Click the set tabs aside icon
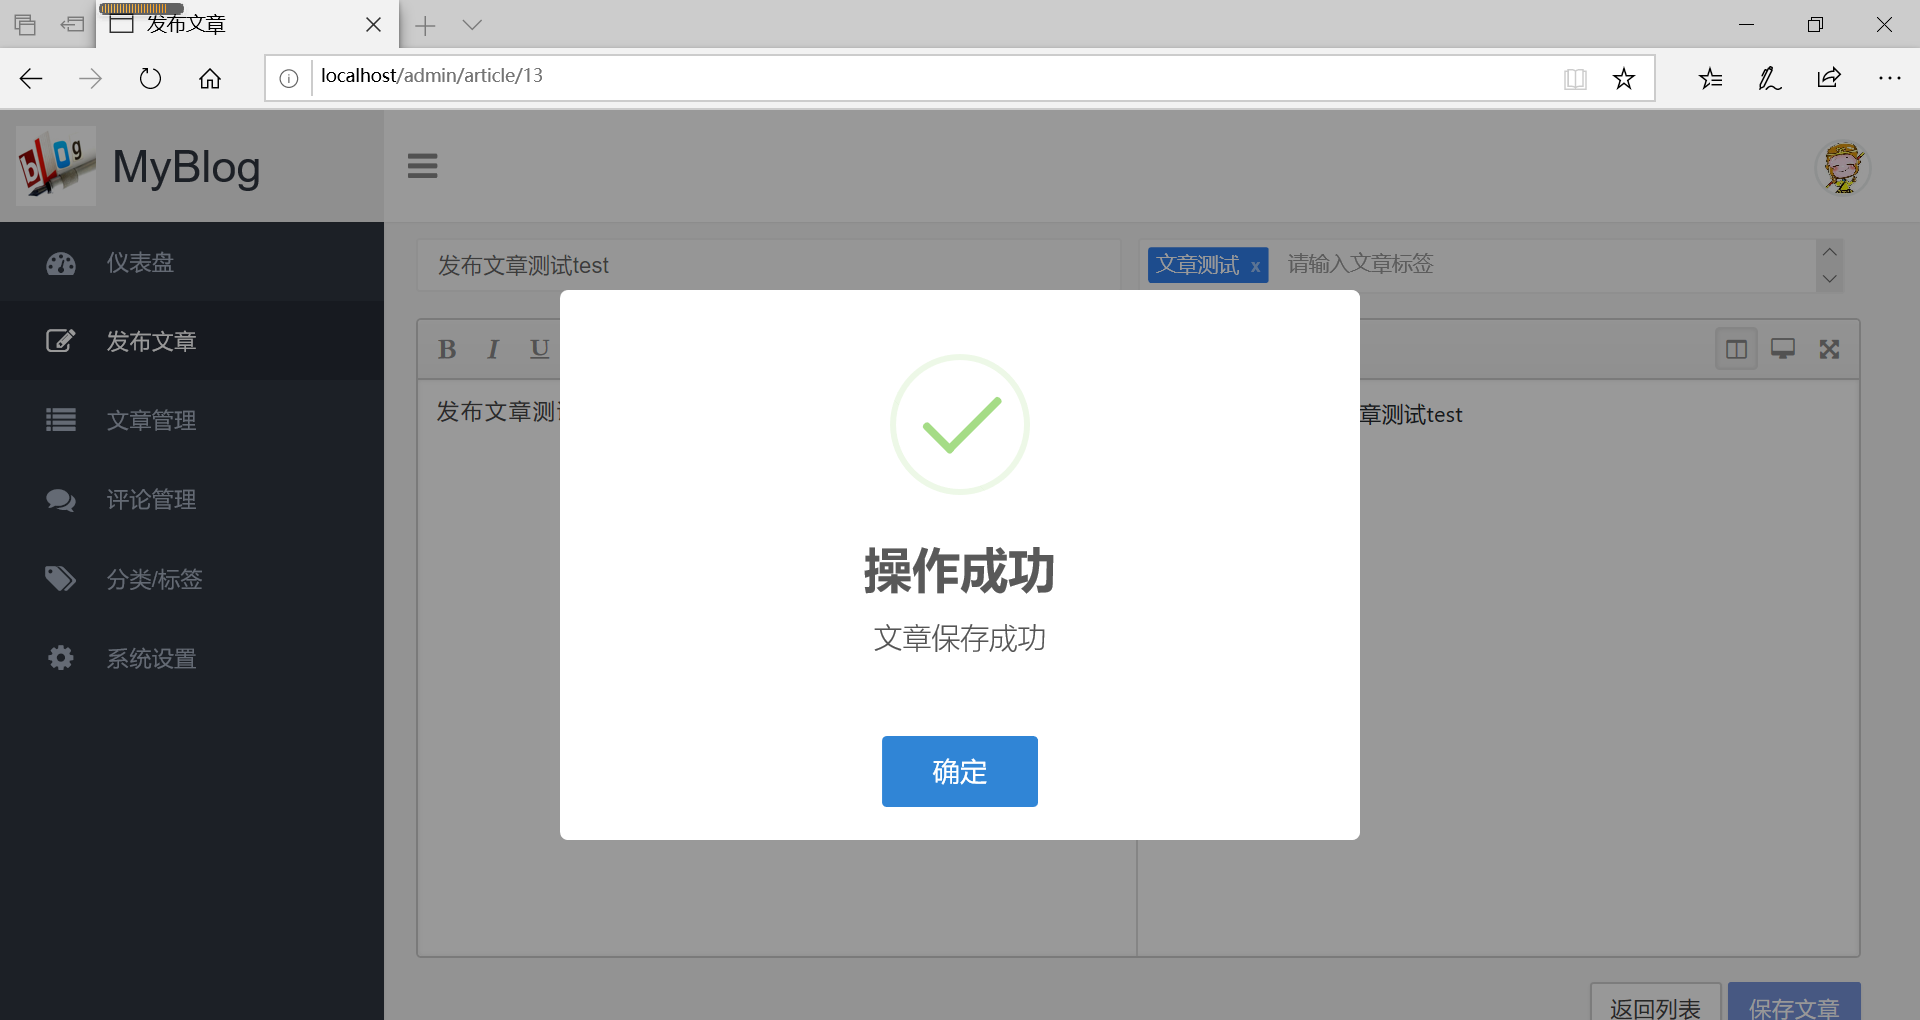 tap(72, 25)
